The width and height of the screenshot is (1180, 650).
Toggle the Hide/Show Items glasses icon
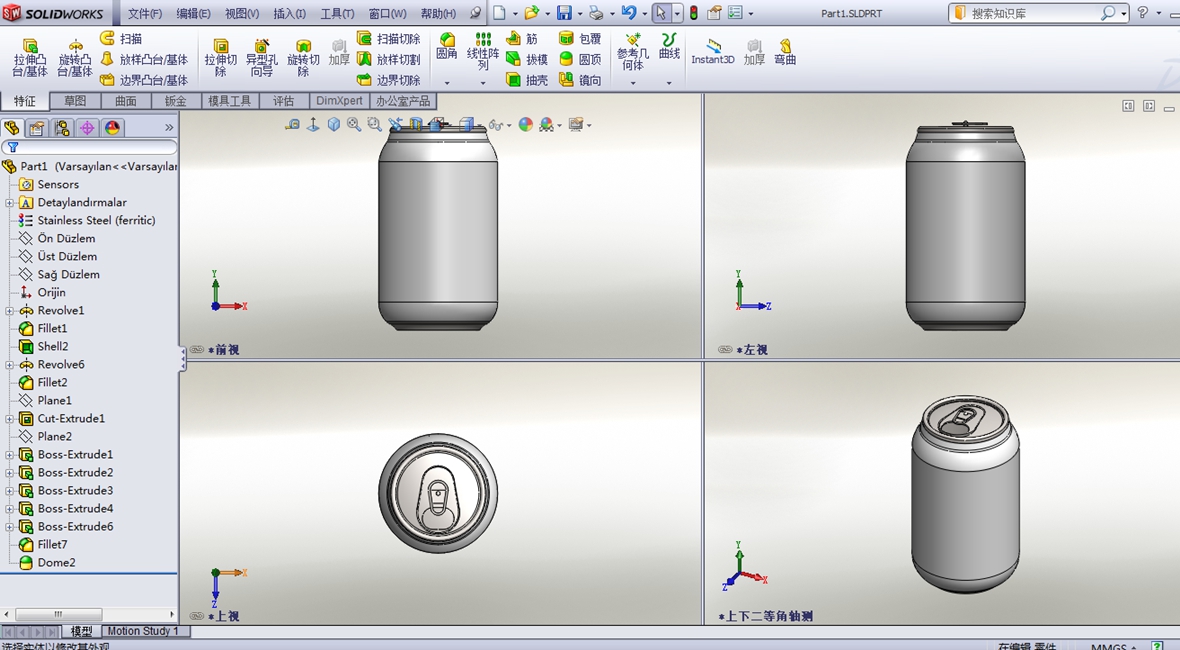[x=495, y=125]
